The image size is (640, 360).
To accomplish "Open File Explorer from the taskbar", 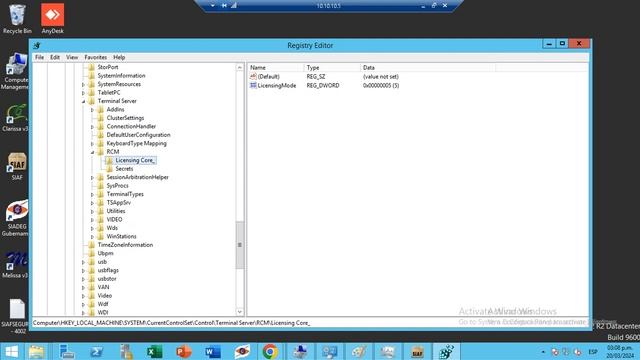I will tap(37, 351).
